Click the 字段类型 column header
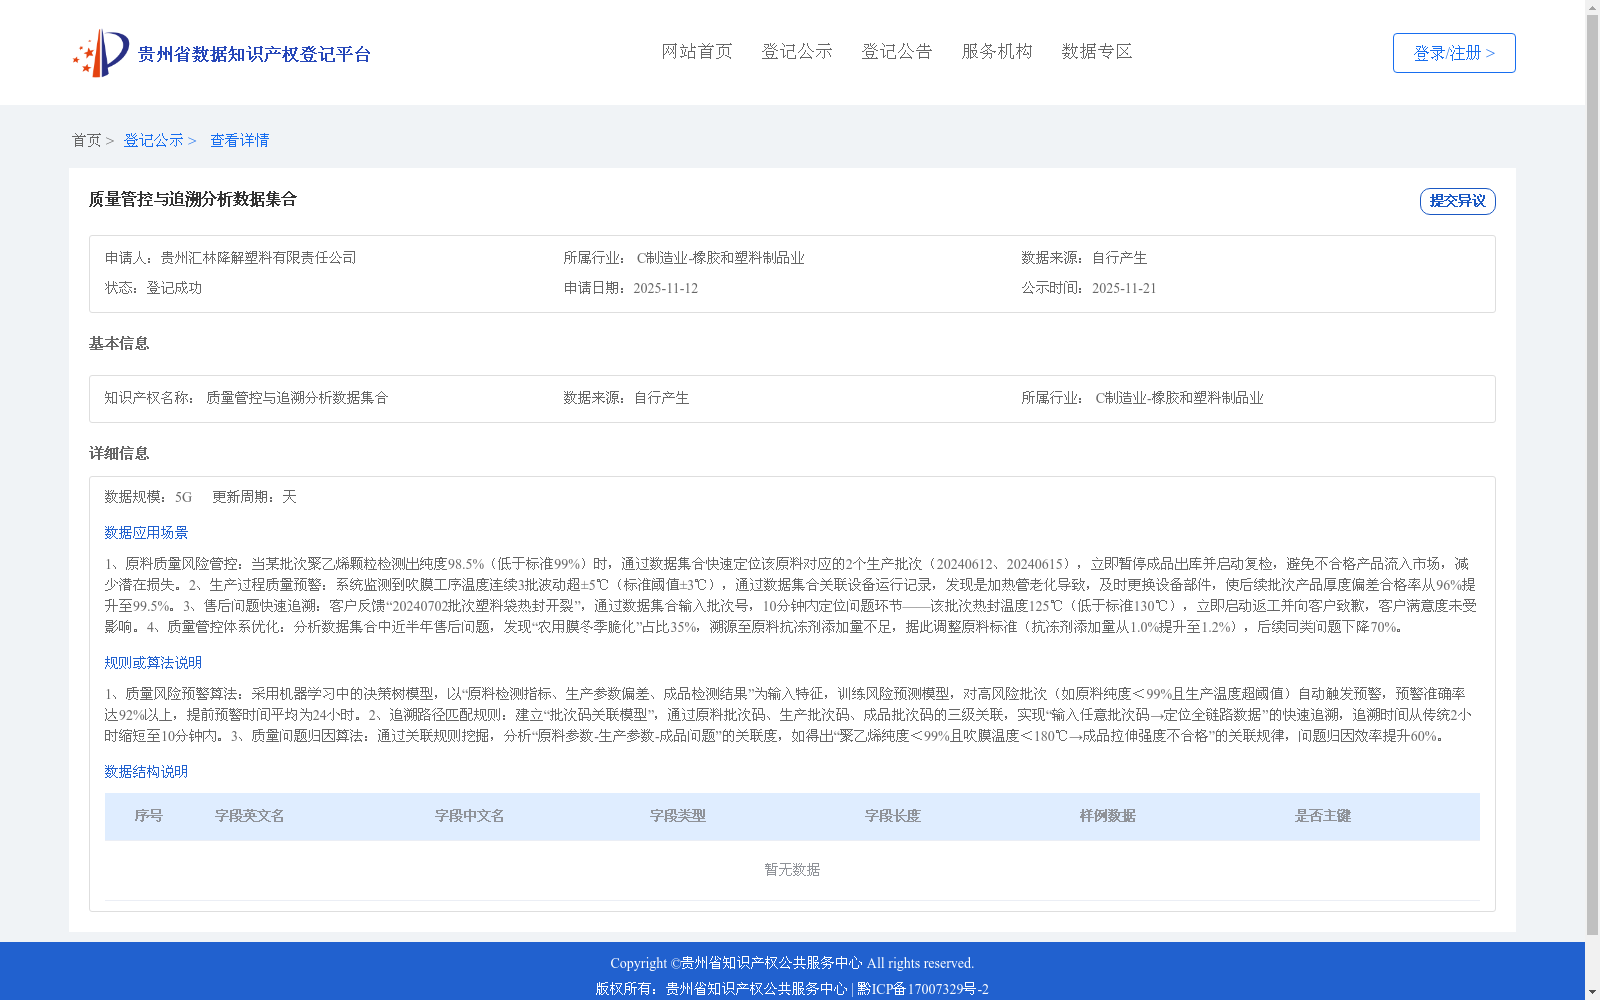Viewport: 1600px width, 1000px height. tap(677, 816)
